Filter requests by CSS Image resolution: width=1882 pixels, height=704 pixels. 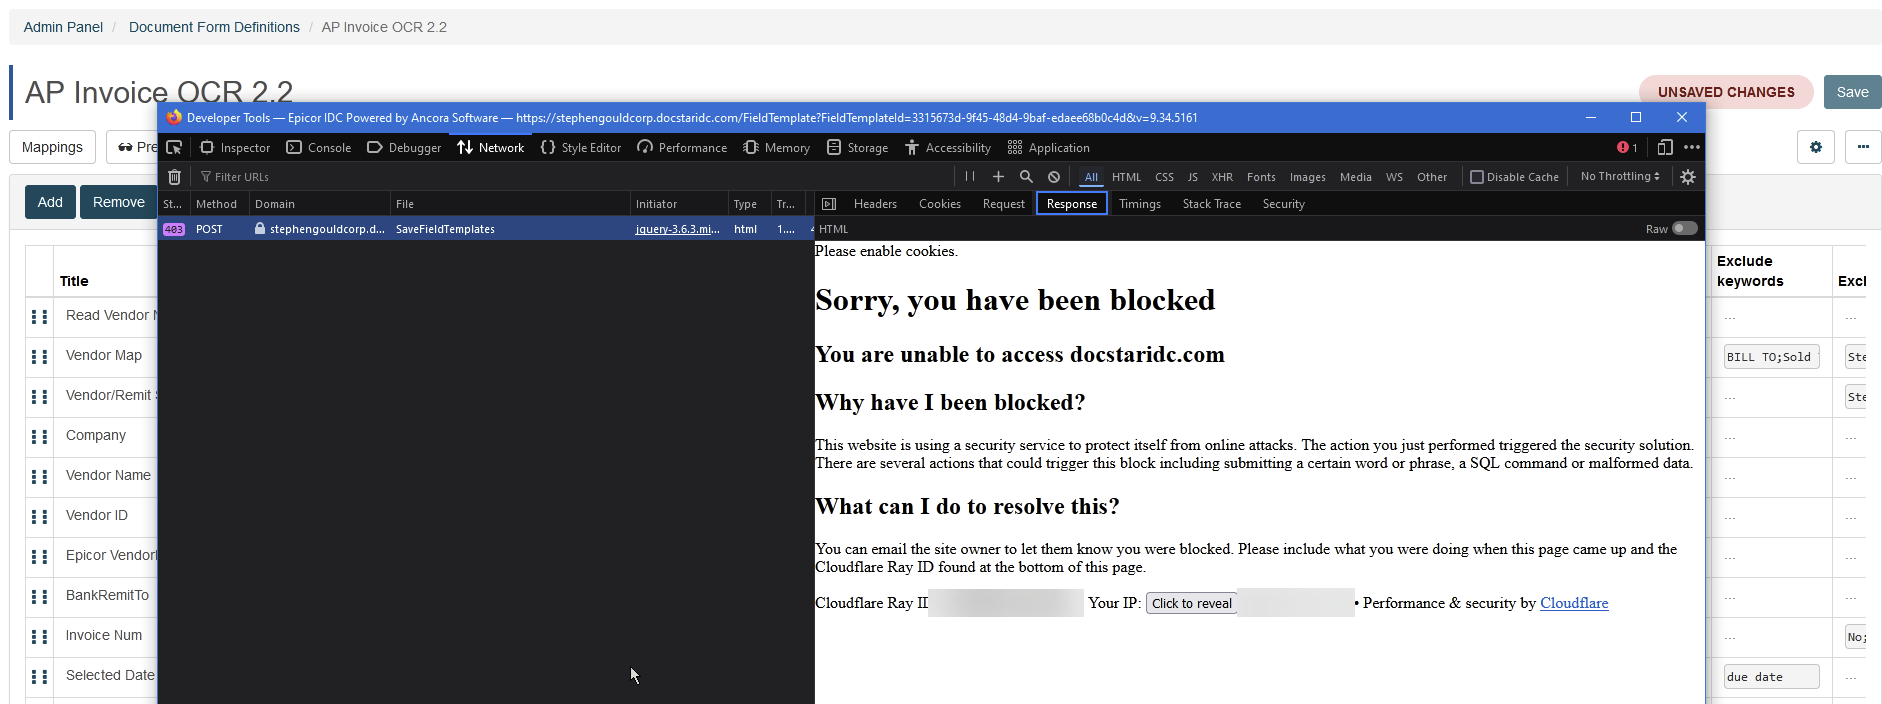[x=1164, y=177]
